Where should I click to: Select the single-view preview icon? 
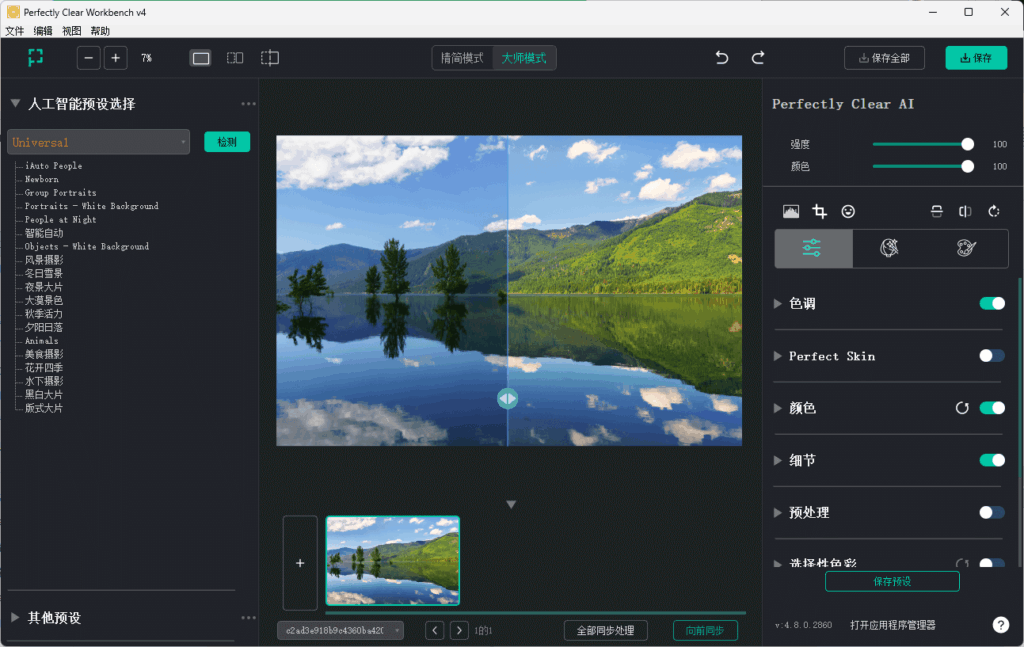pos(200,57)
